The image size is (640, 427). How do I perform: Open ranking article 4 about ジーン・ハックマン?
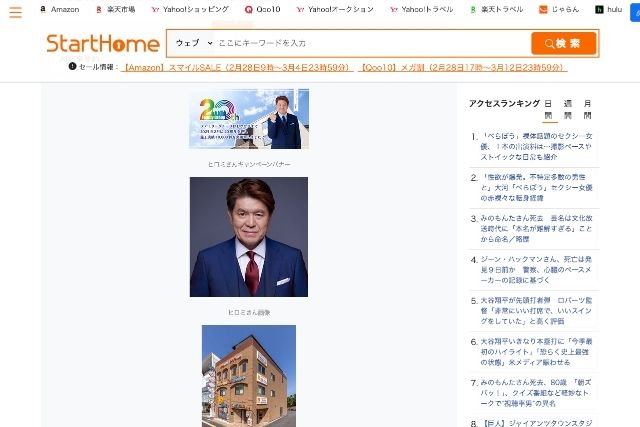tap(536, 269)
